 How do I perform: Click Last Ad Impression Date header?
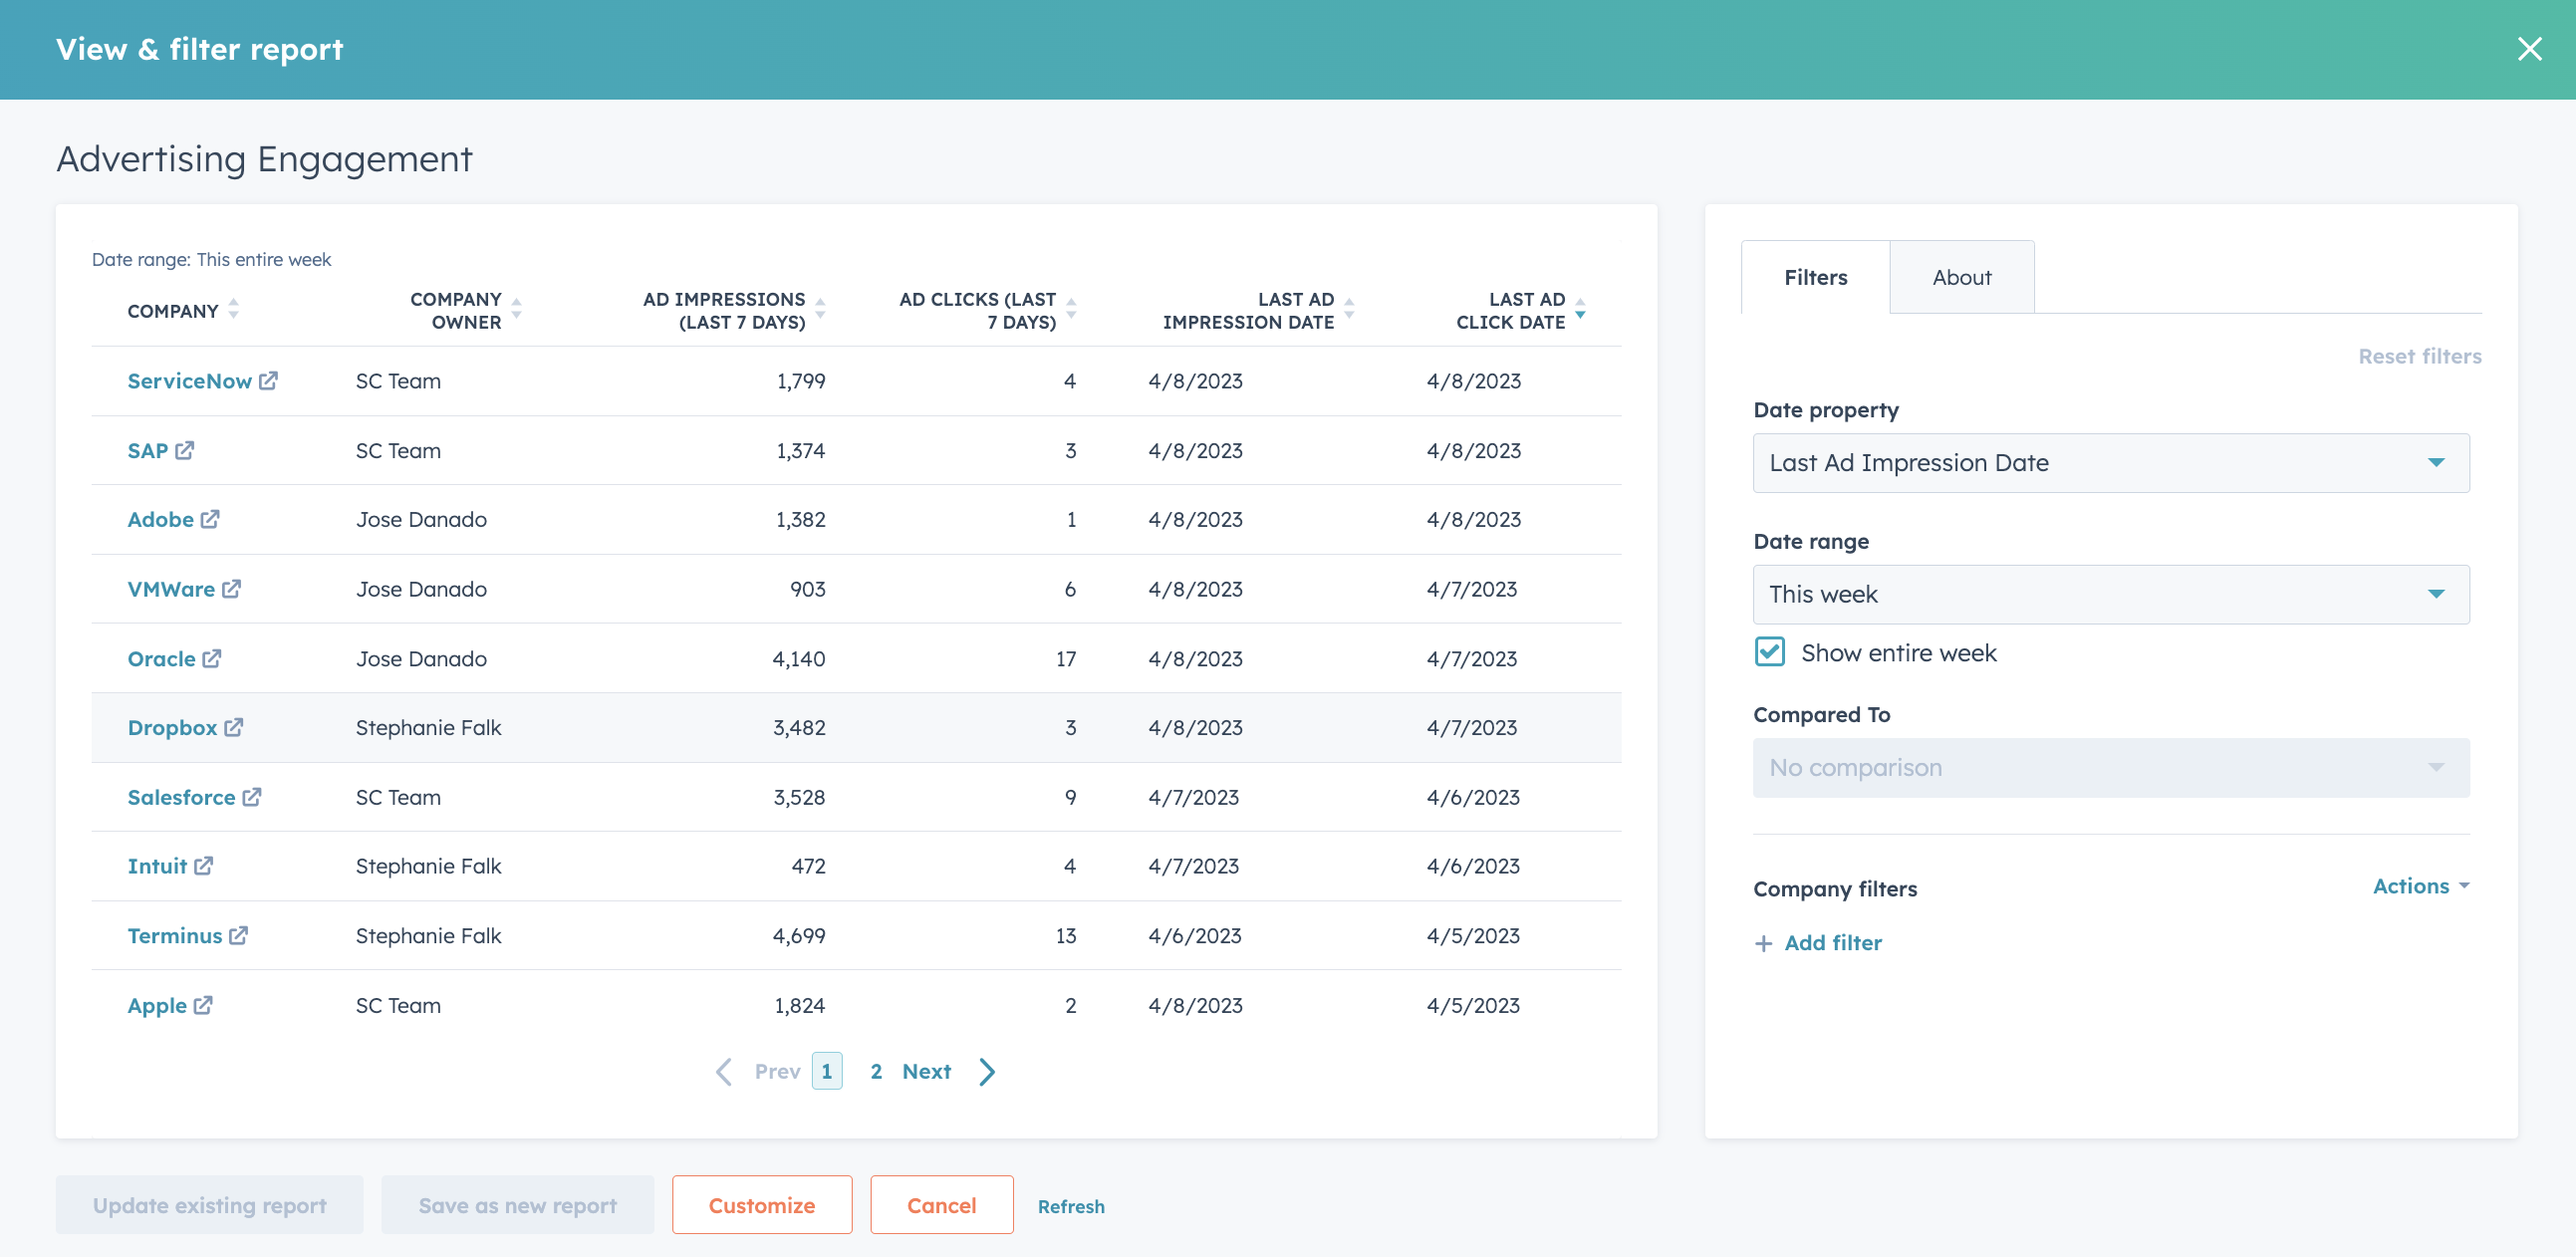tap(1248, 310)
